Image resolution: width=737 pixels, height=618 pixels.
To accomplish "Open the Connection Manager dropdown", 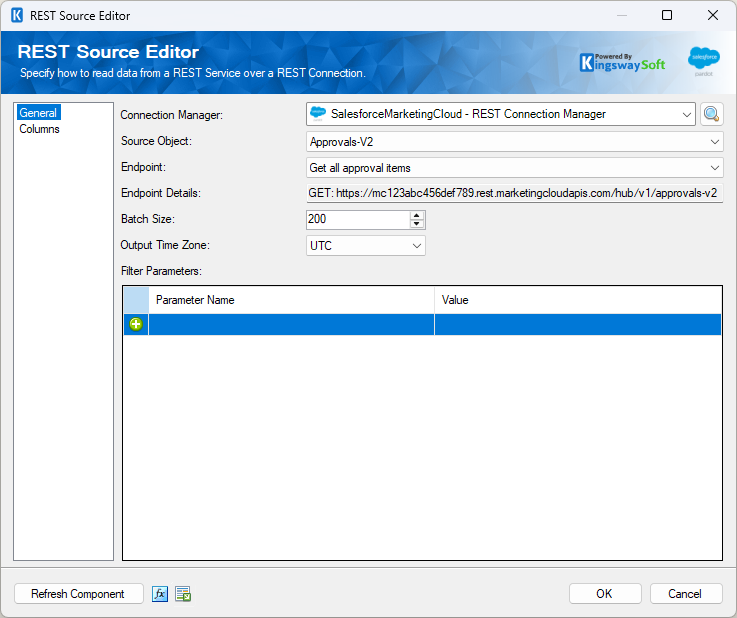I will click(x=687, y=115).
